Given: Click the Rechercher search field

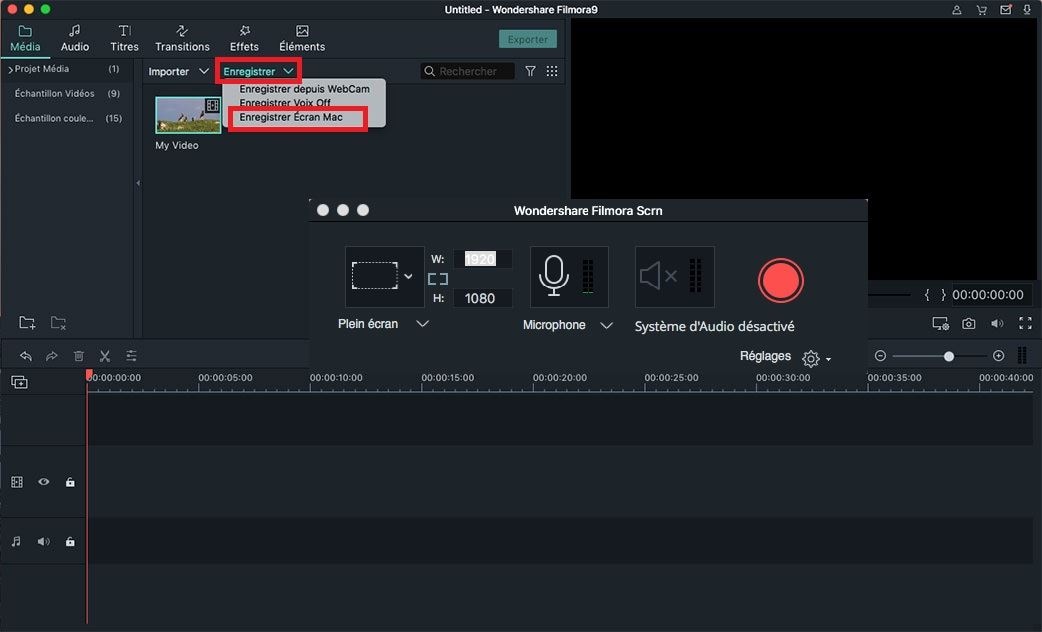Looking at the screenshot, I should pyautogui.click(x=468, y=71).
